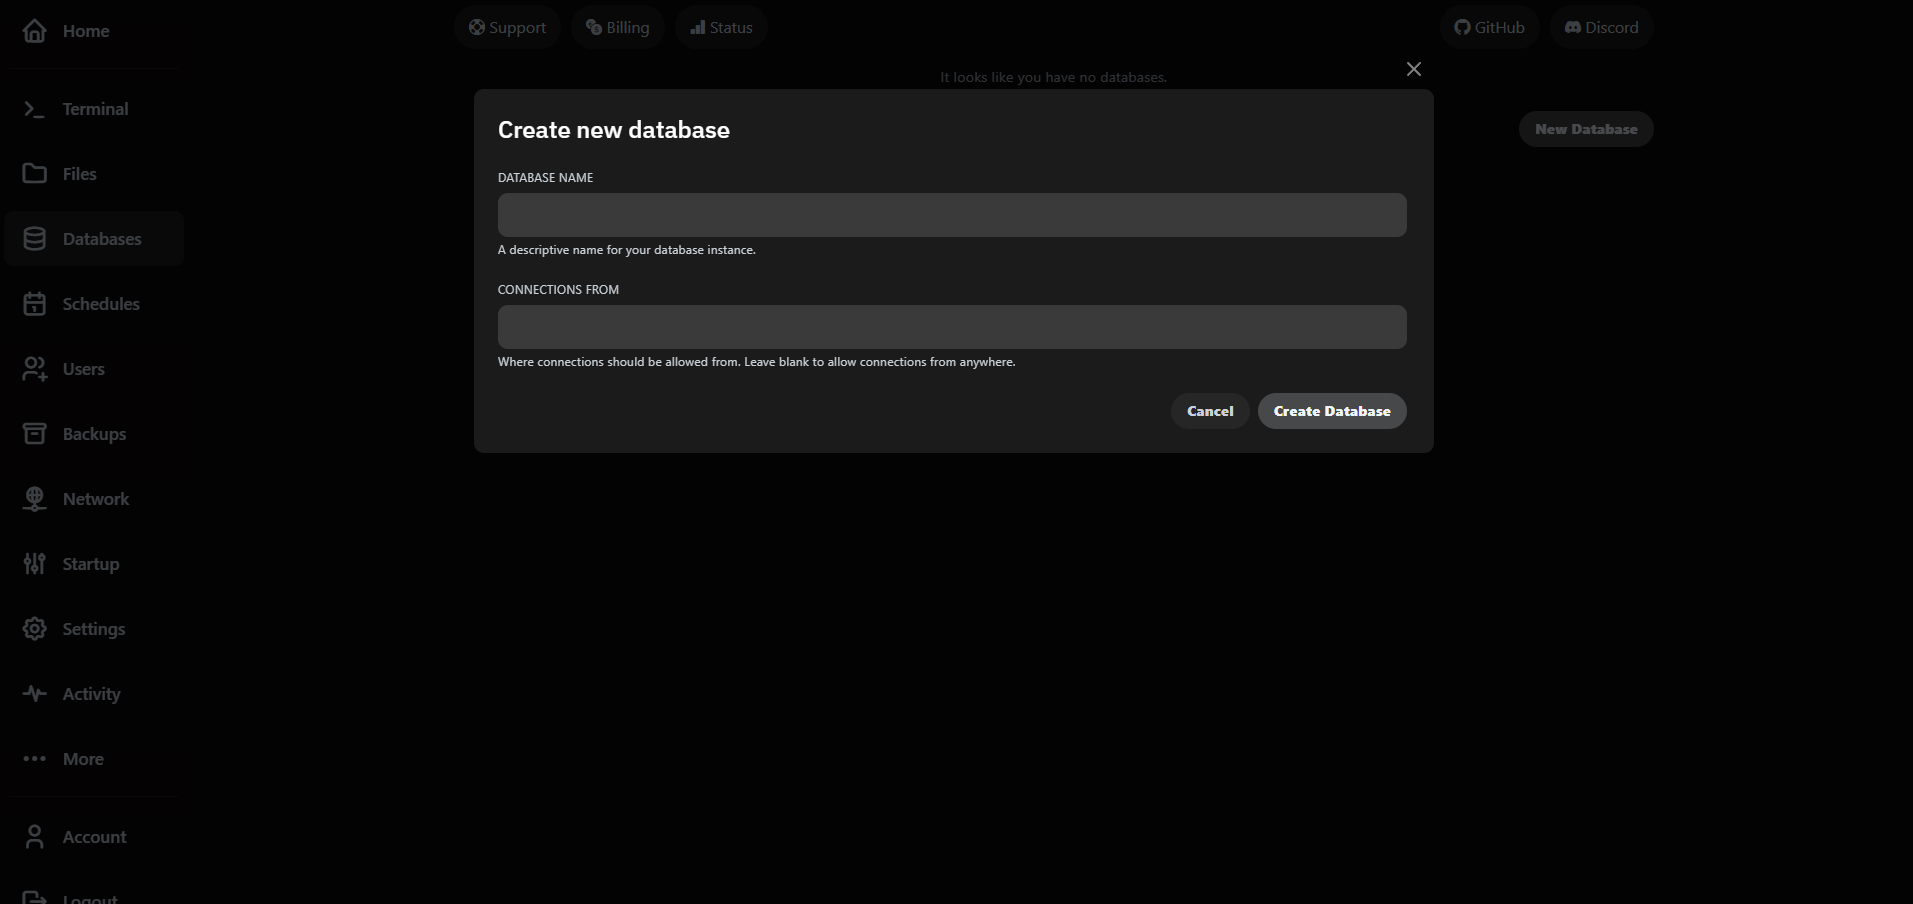
Task: Open the Network settings icon
Action: (35, 498)
